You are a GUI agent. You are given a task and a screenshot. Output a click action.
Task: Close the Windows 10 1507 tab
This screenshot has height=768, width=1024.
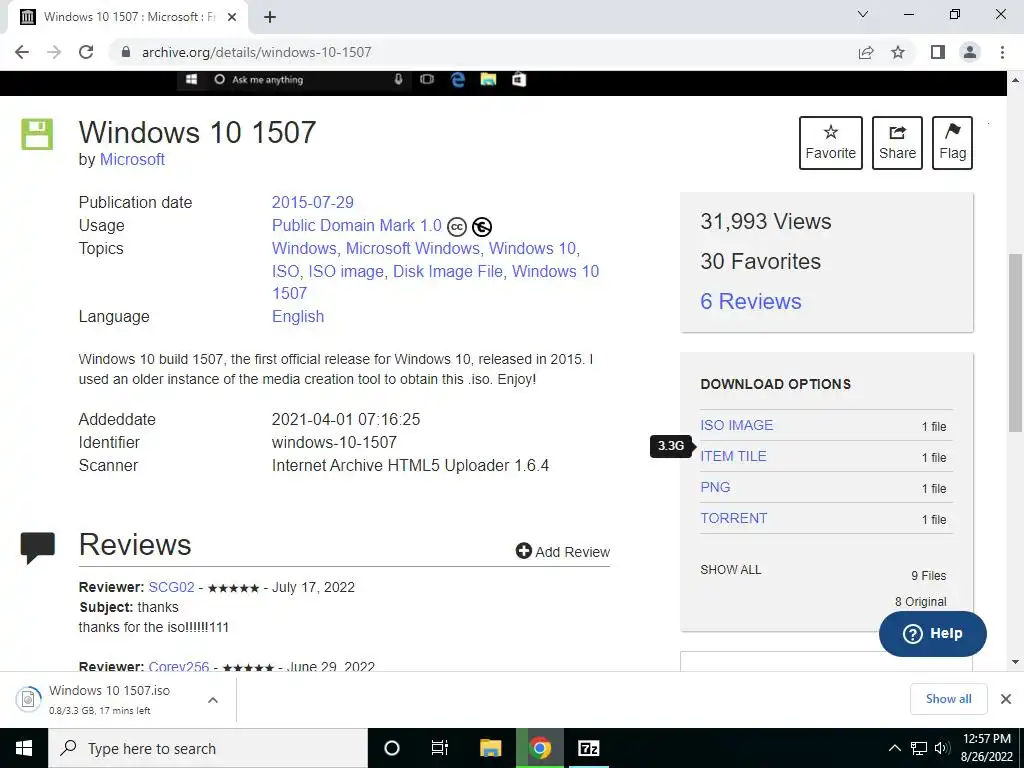point(232,17)
